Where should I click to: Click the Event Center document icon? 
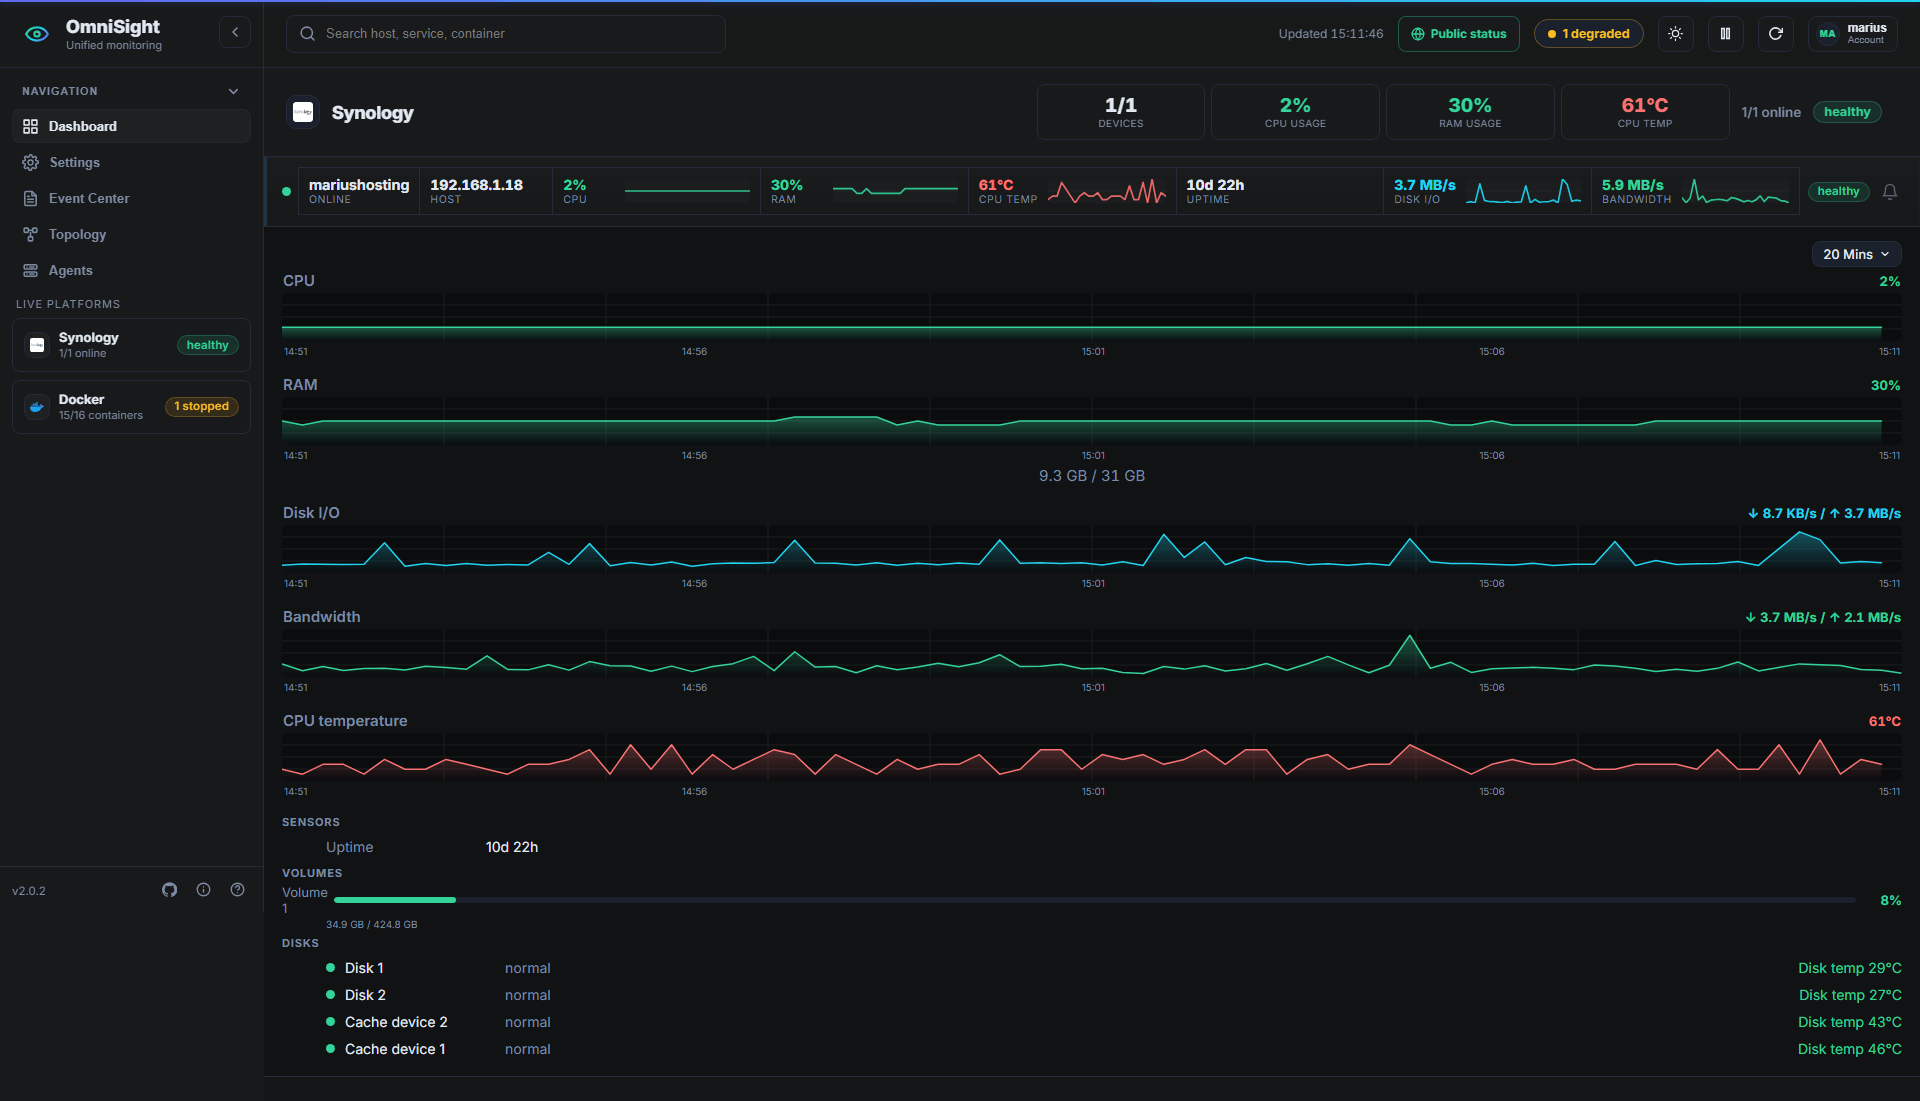click(x=31, y=199)
